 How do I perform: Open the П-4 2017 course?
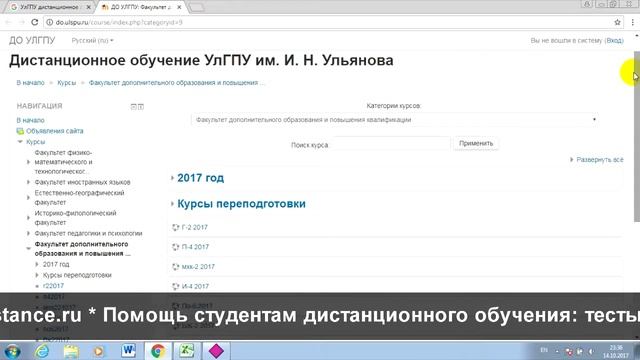(x=195, y=247)
